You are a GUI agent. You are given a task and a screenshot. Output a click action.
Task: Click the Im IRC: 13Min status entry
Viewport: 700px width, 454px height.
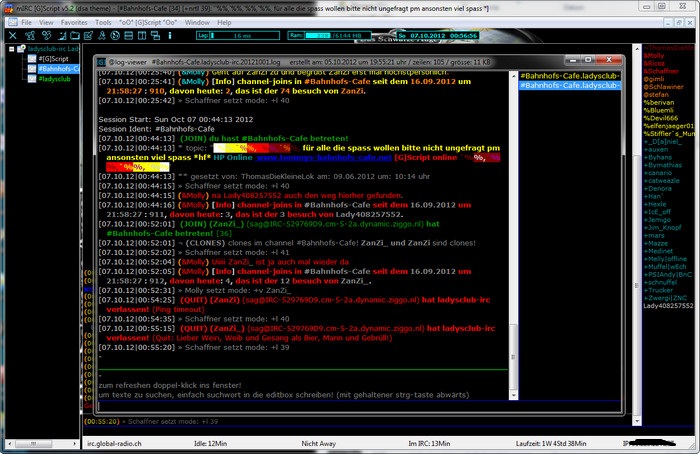pyautogui.click(x=429, y=444)
